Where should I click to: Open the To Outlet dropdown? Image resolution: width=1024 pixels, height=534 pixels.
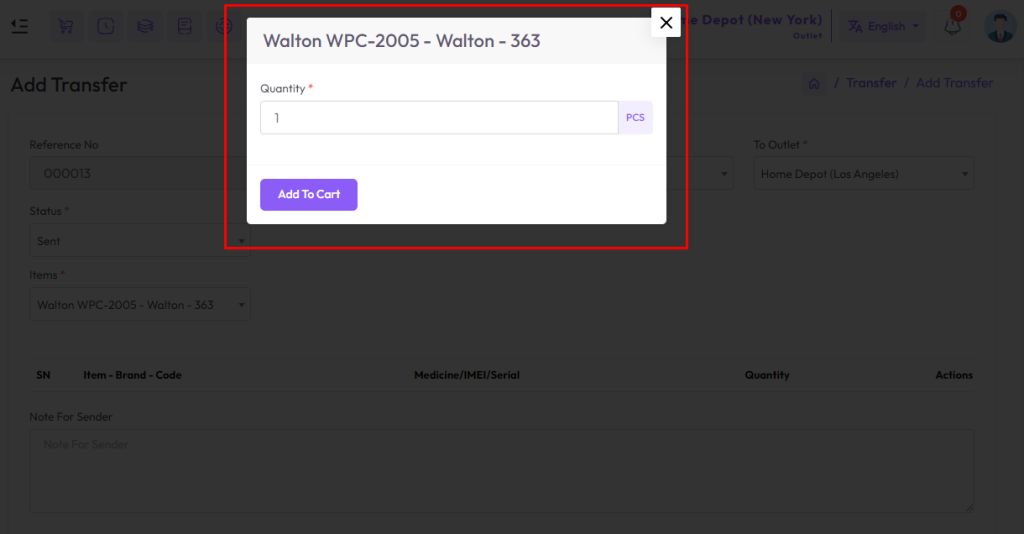pyautogui.click(x=863, y=174)
